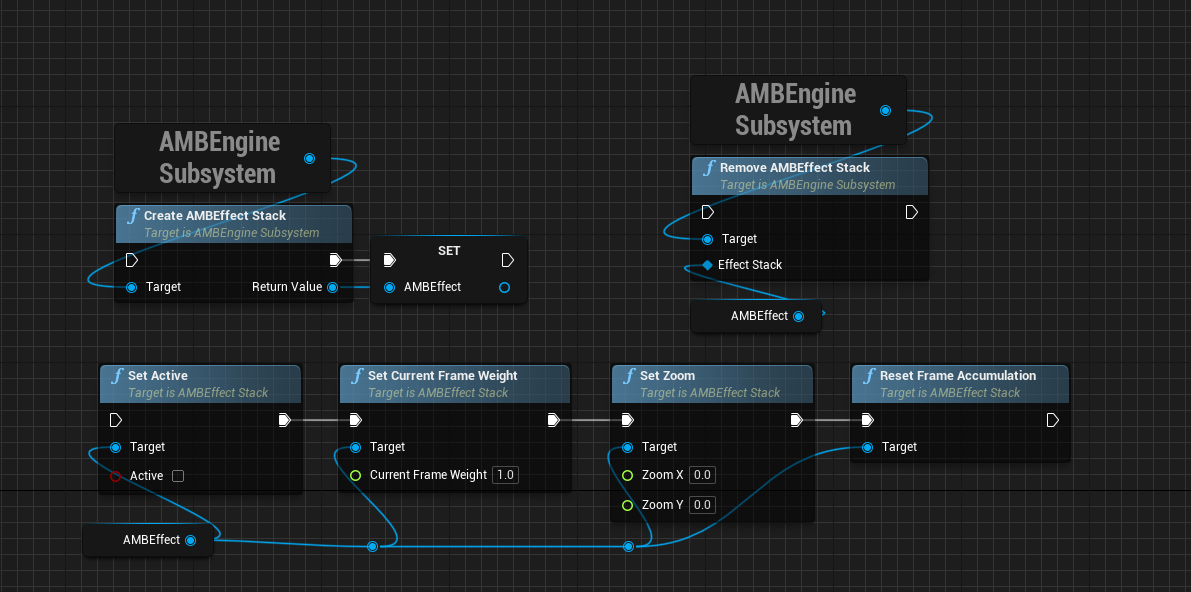The width and height of the screenshot is (1191, 592).
Task: Click the Create AMBEffect Stack exec input pin
Action: click(131, 261)
